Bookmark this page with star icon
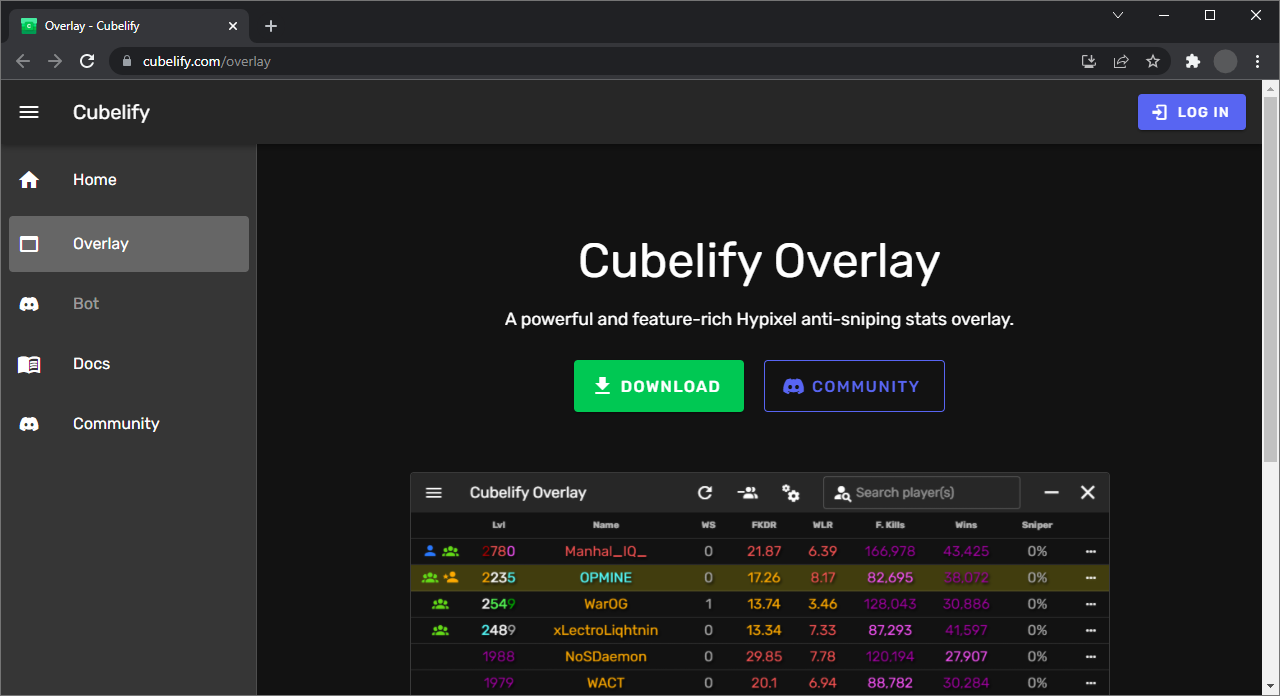This screenshot has width=1280, height=696. [1153, 61]
